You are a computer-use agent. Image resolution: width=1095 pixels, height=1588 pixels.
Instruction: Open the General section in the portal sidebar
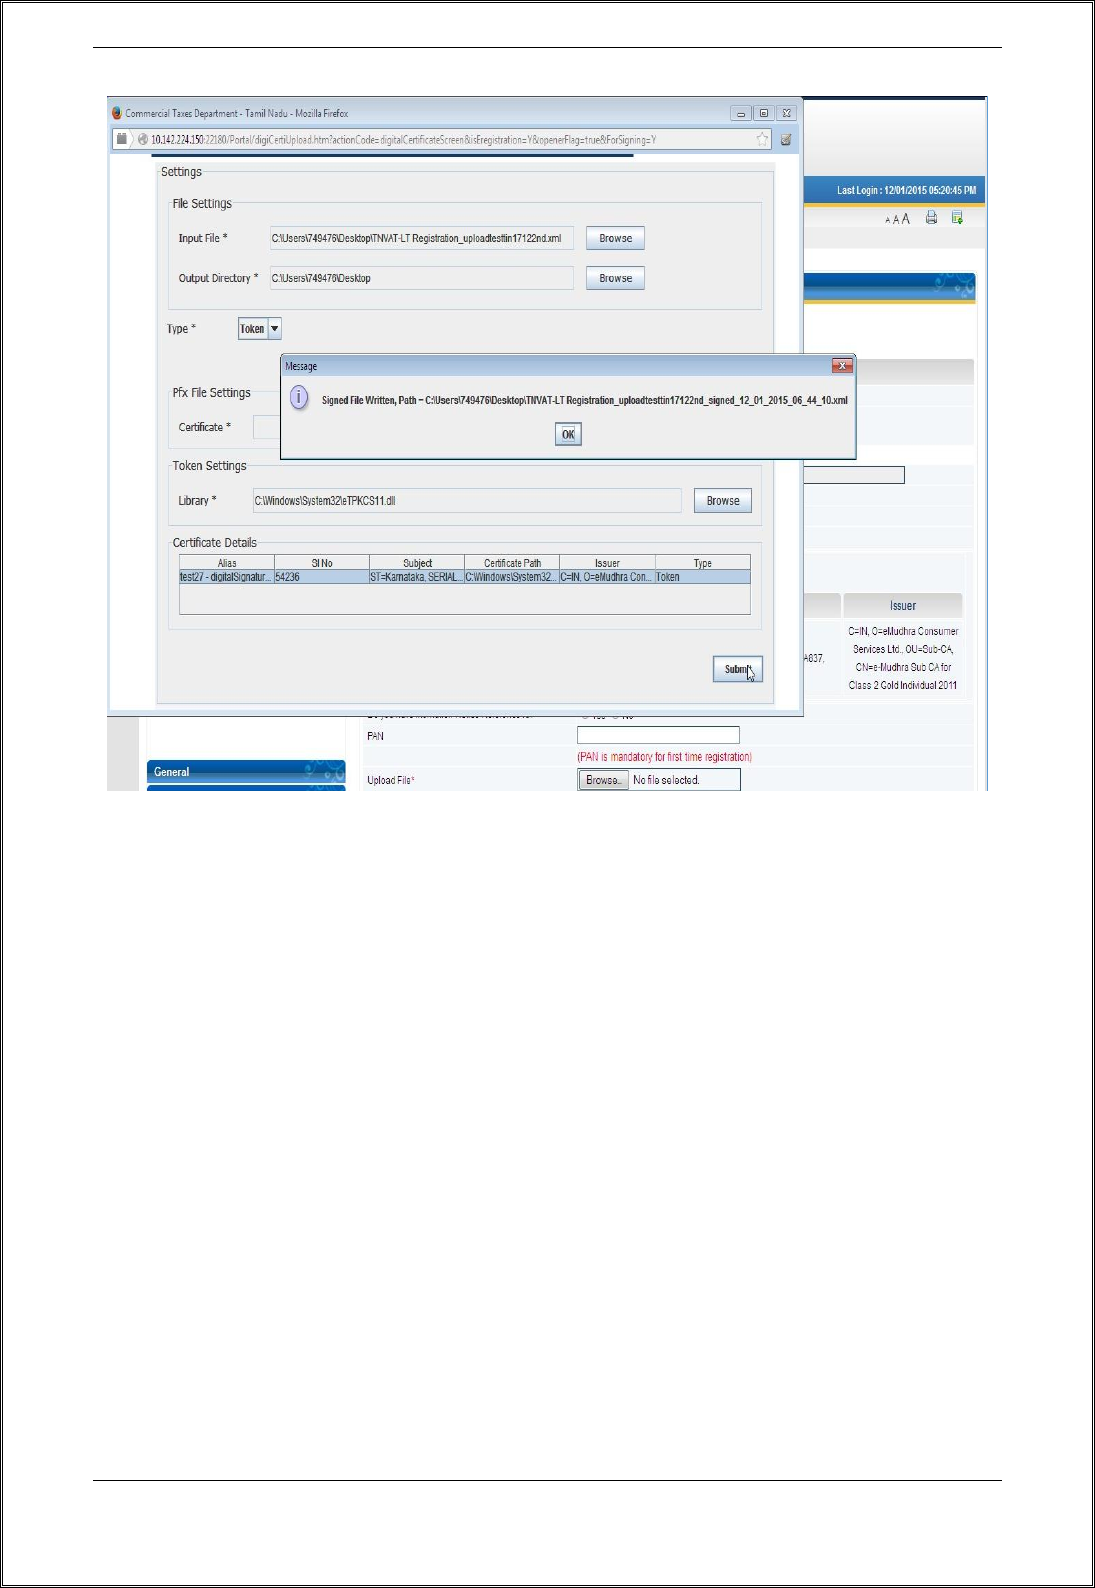click(x=246, y=772)
